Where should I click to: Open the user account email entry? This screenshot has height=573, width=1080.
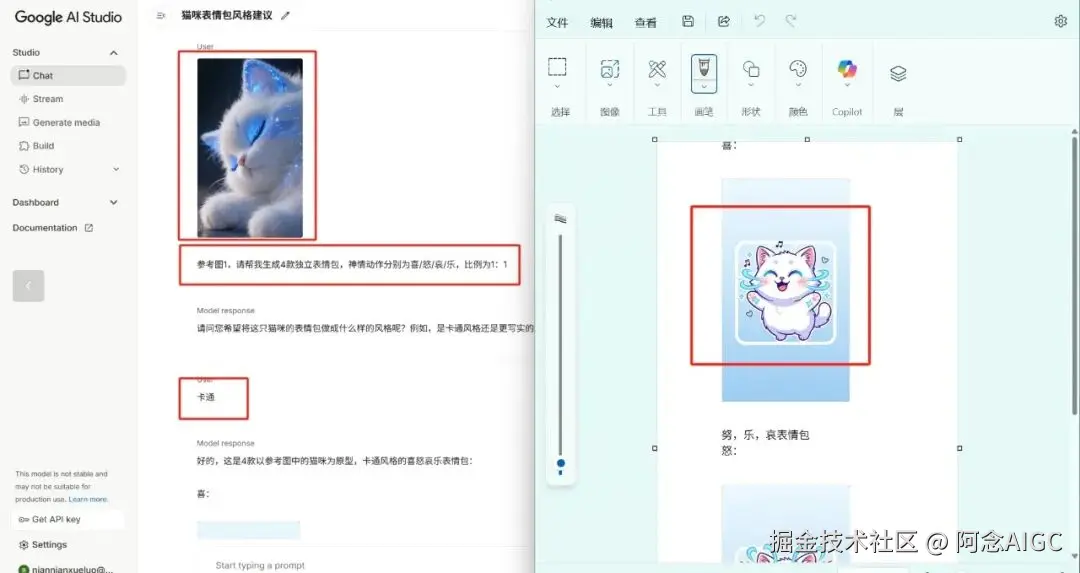pos(65,569)
